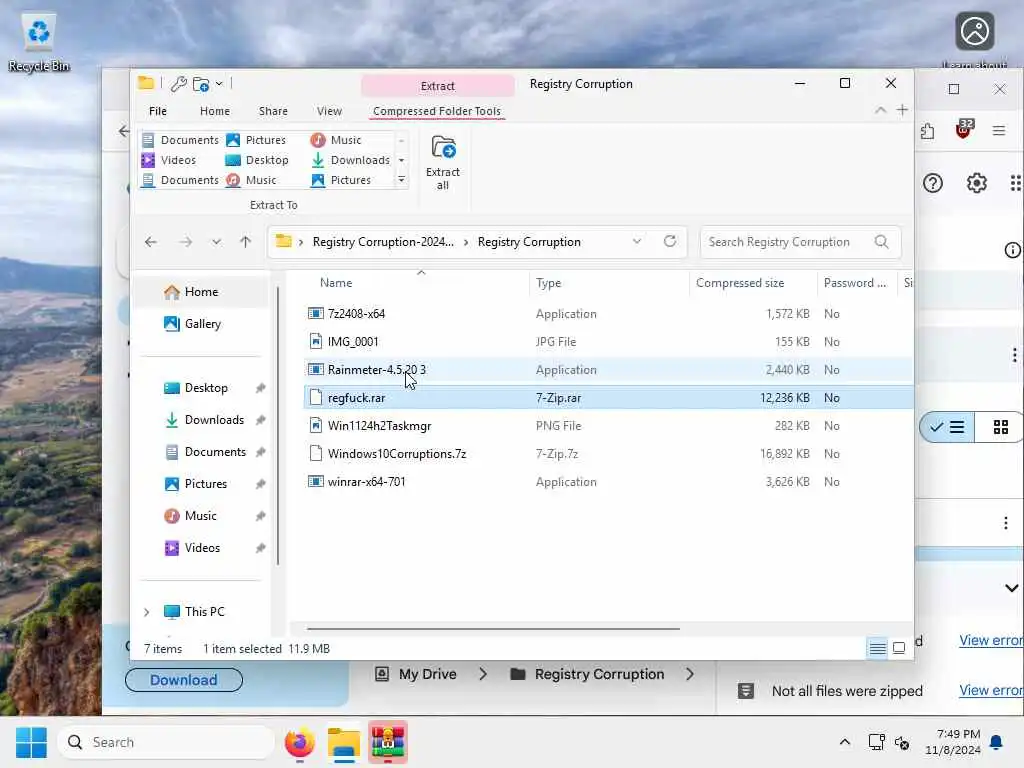The image size is (1024, 768).
Task: Click the horizontal scrollbar in file list
Action: point(493,629)
